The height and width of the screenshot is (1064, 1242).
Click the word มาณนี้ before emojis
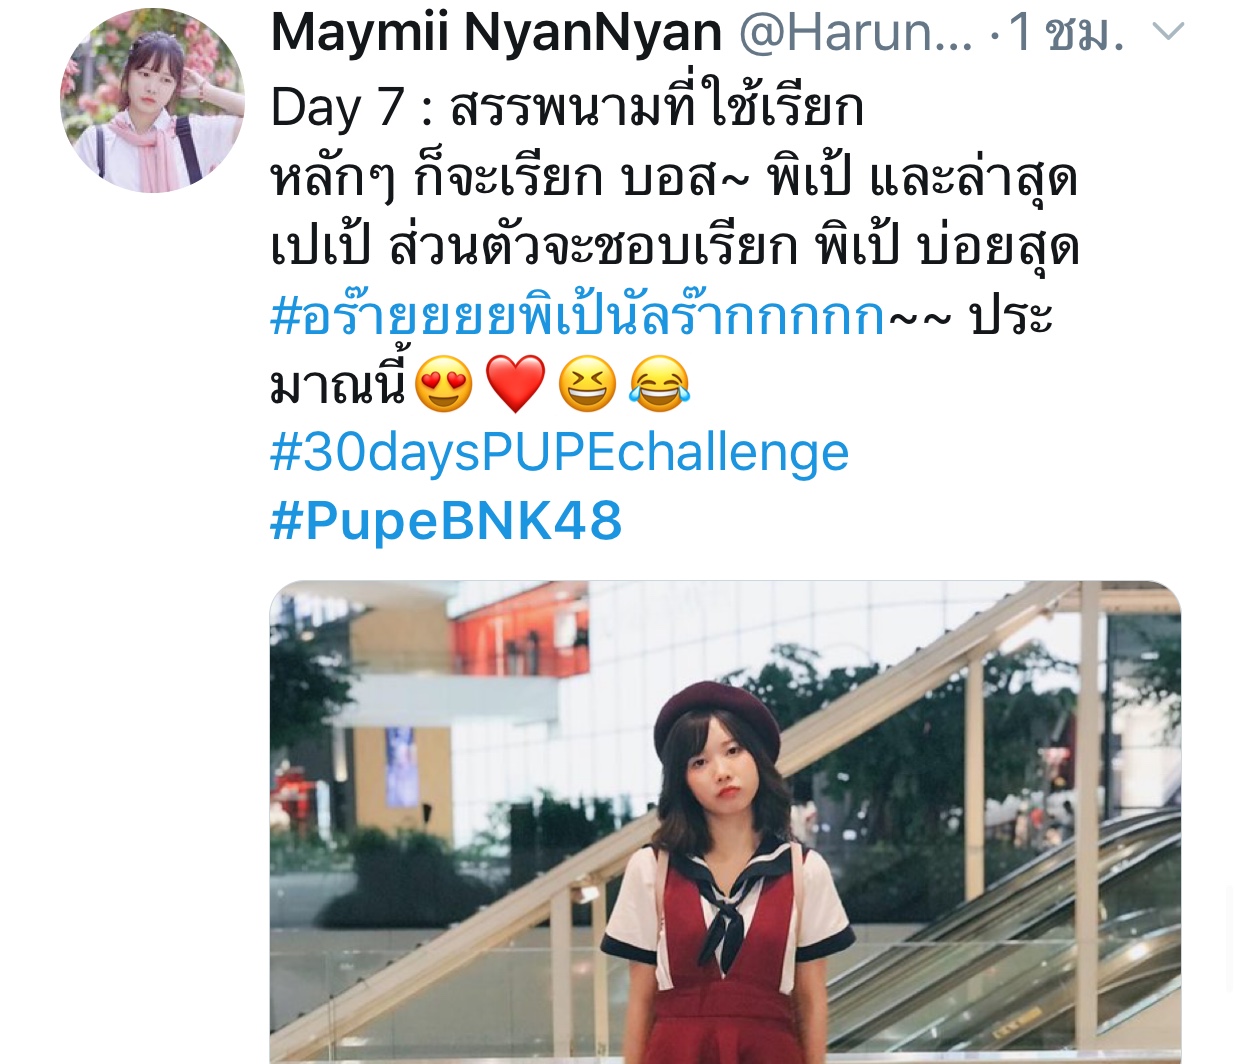[x=338, y=384]
